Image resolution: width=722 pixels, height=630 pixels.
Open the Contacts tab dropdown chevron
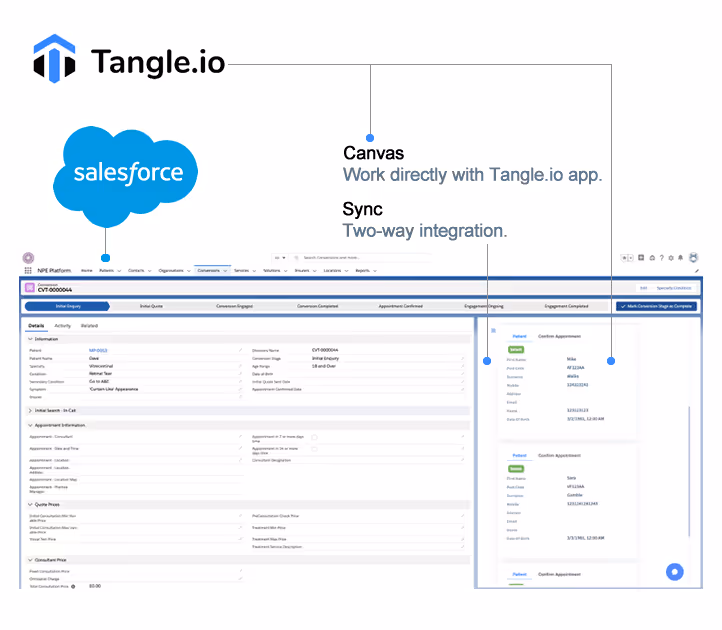coord(149,271)
